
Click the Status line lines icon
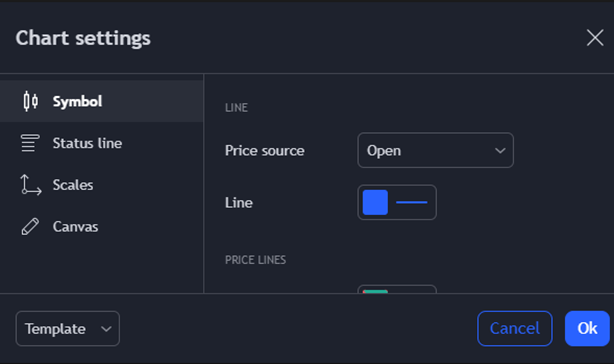click(30, 143)
